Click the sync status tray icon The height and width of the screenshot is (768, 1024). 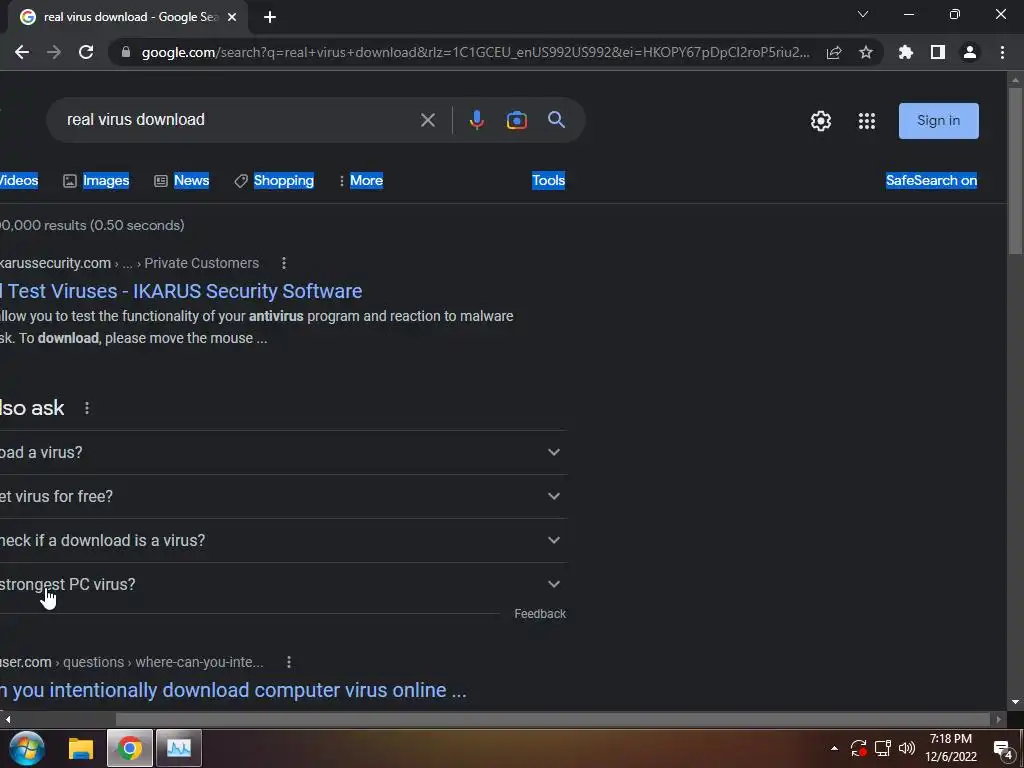pyautogui.click(x=859, y=748)
